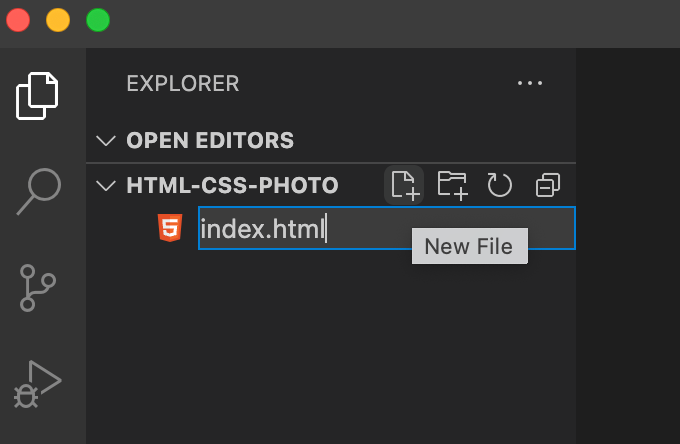Open the Explorer view in activity bar
This screenshot has height=444, width=680.
38,96
